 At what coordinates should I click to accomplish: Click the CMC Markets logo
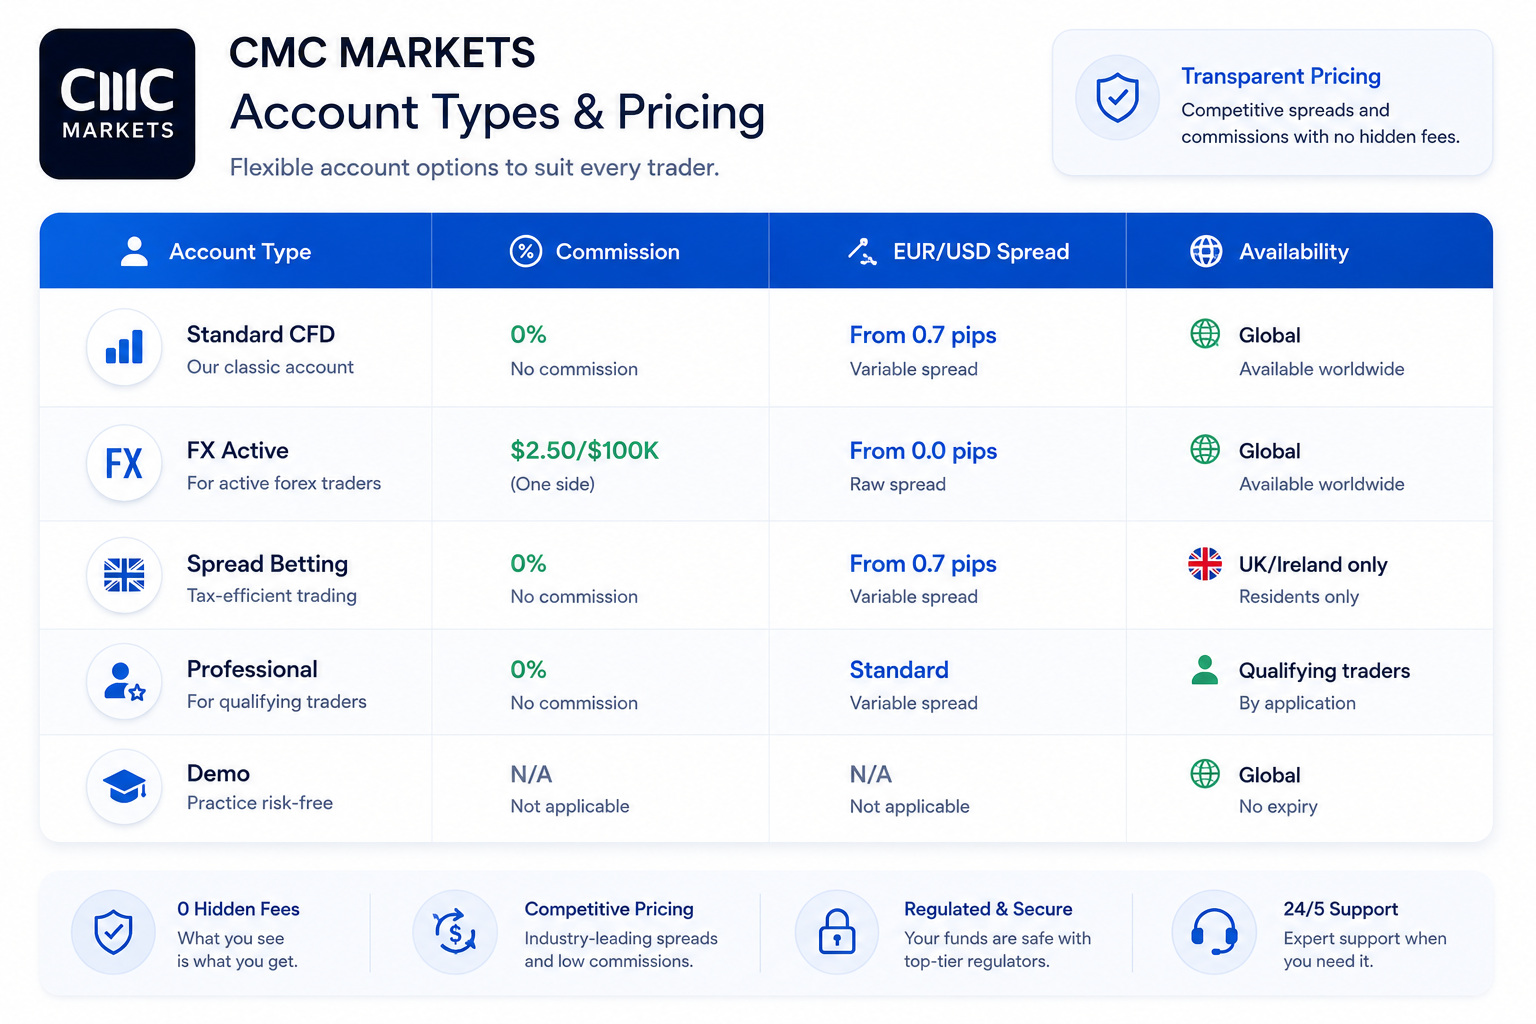(x=117, y=104)
